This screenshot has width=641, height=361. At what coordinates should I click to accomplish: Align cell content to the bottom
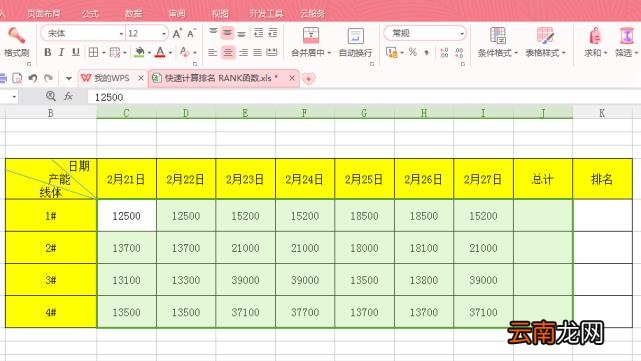(x=242, y=33)
